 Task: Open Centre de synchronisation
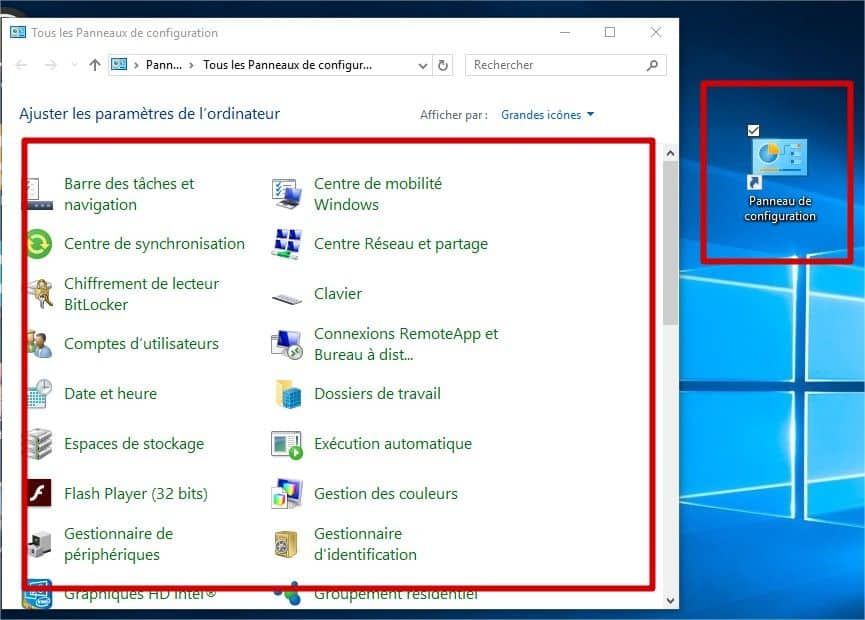[x=154, y=243]
